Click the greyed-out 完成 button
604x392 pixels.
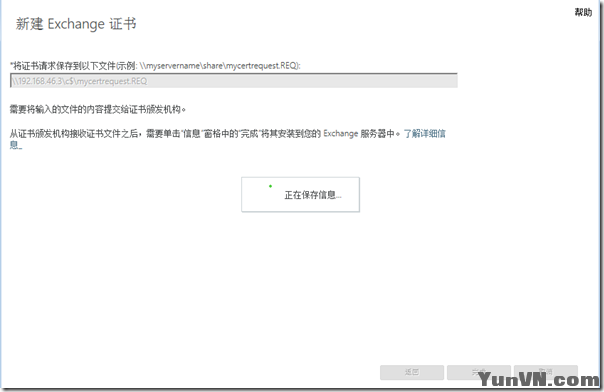pos(479,372)
